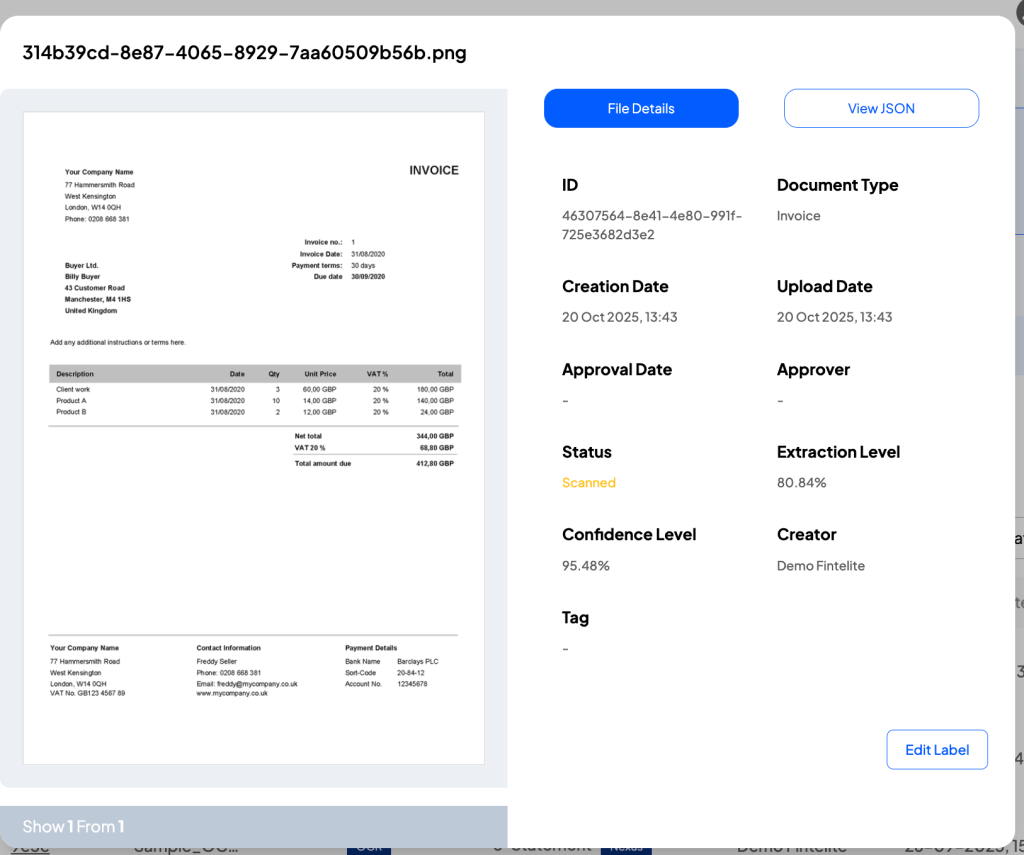
Task: Click the www.mycompany.co.uk text in preview
Action: [x=232, y=693]
